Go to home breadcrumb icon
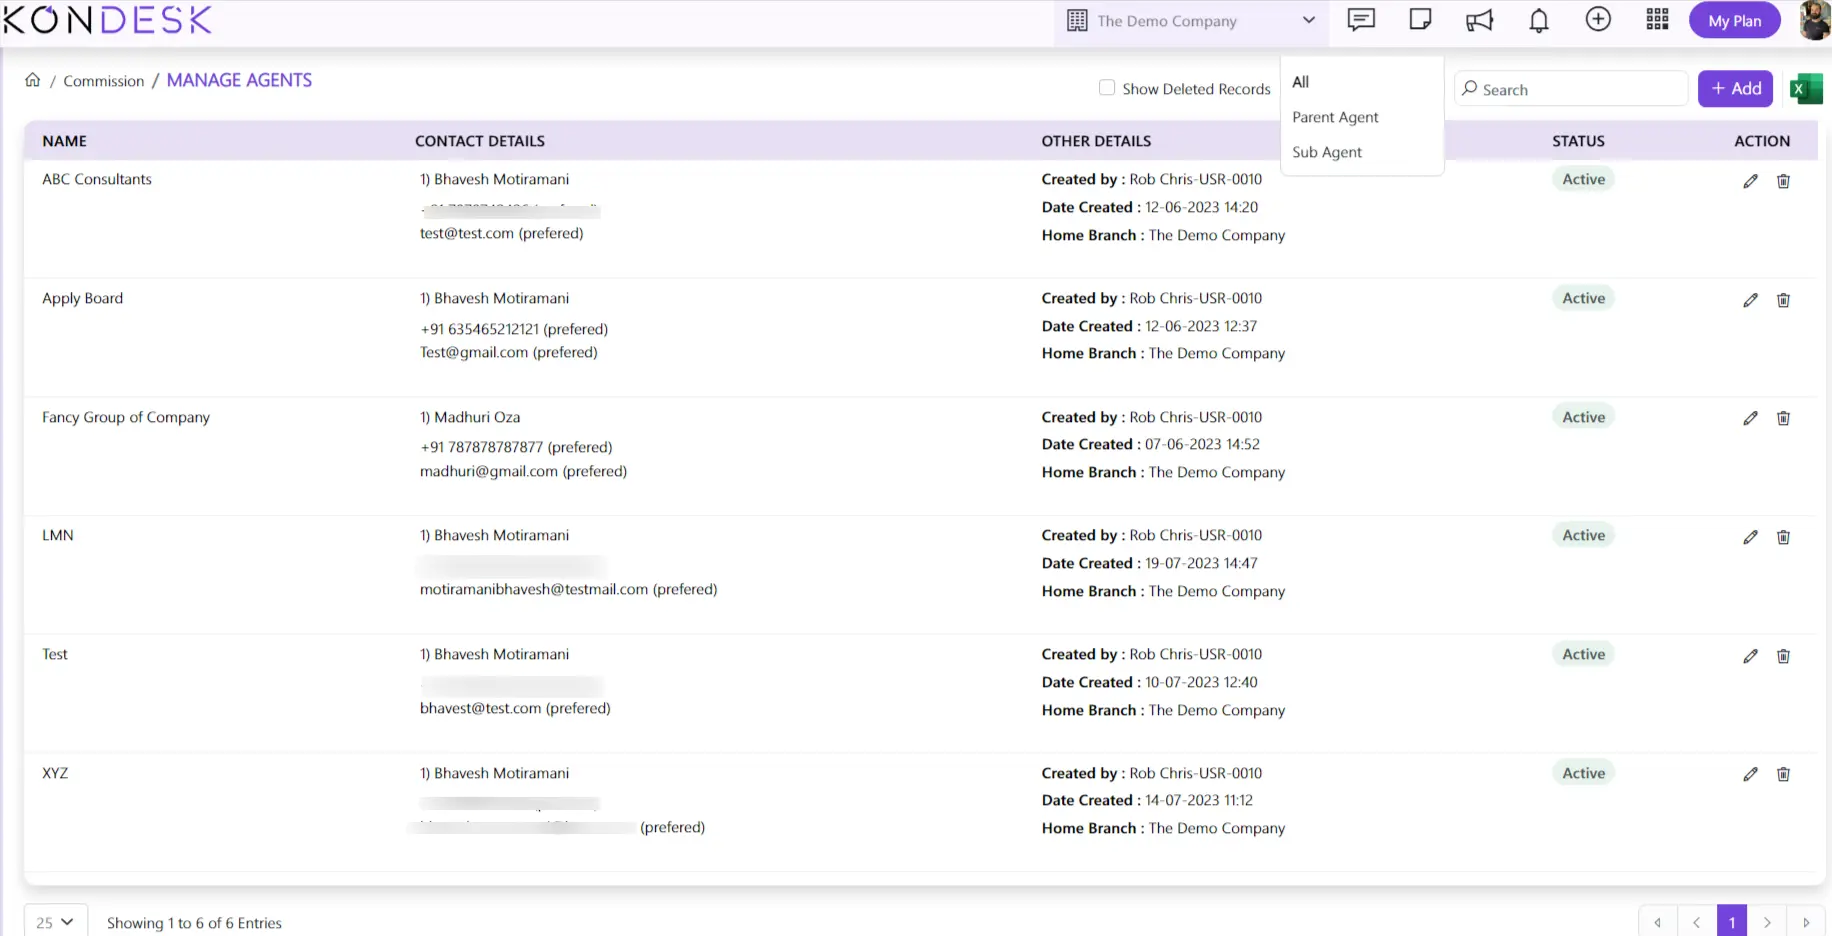Viewport: 1832px width, 936px height. click(33, 80)
